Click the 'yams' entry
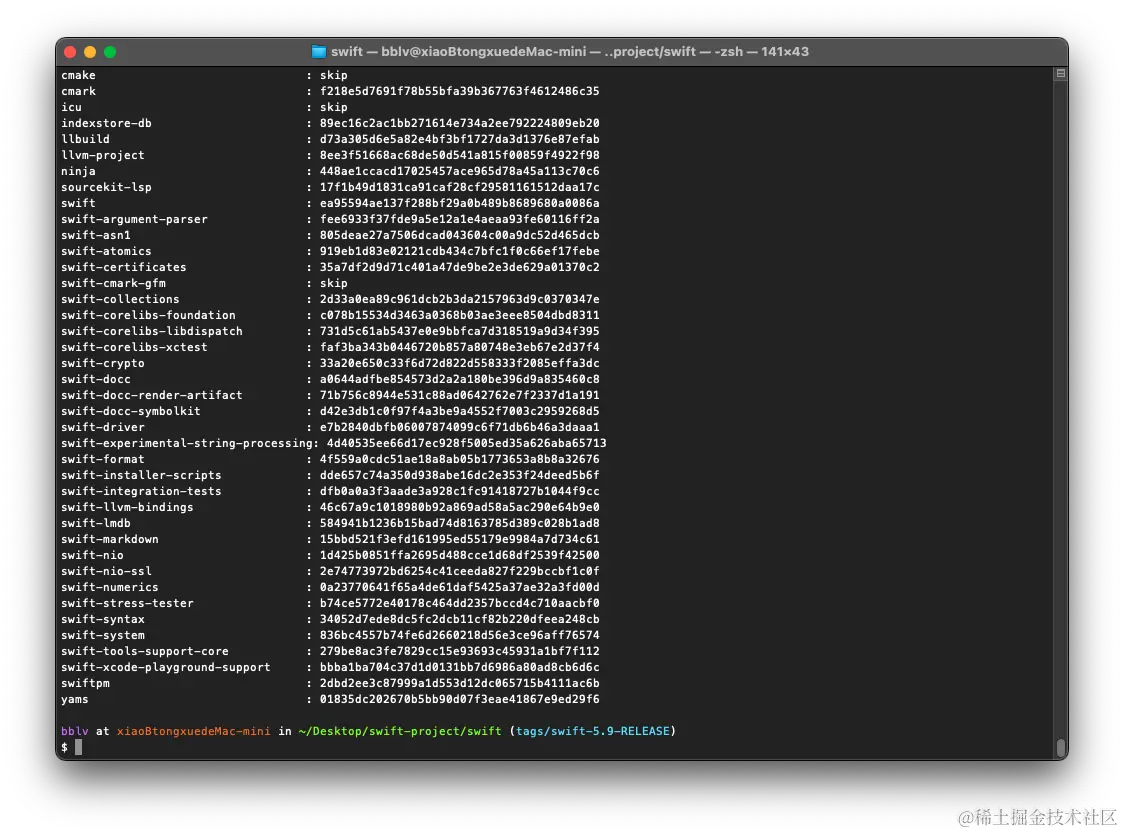The height and width of the screenshot is (834, 1124). coord(75,700)
